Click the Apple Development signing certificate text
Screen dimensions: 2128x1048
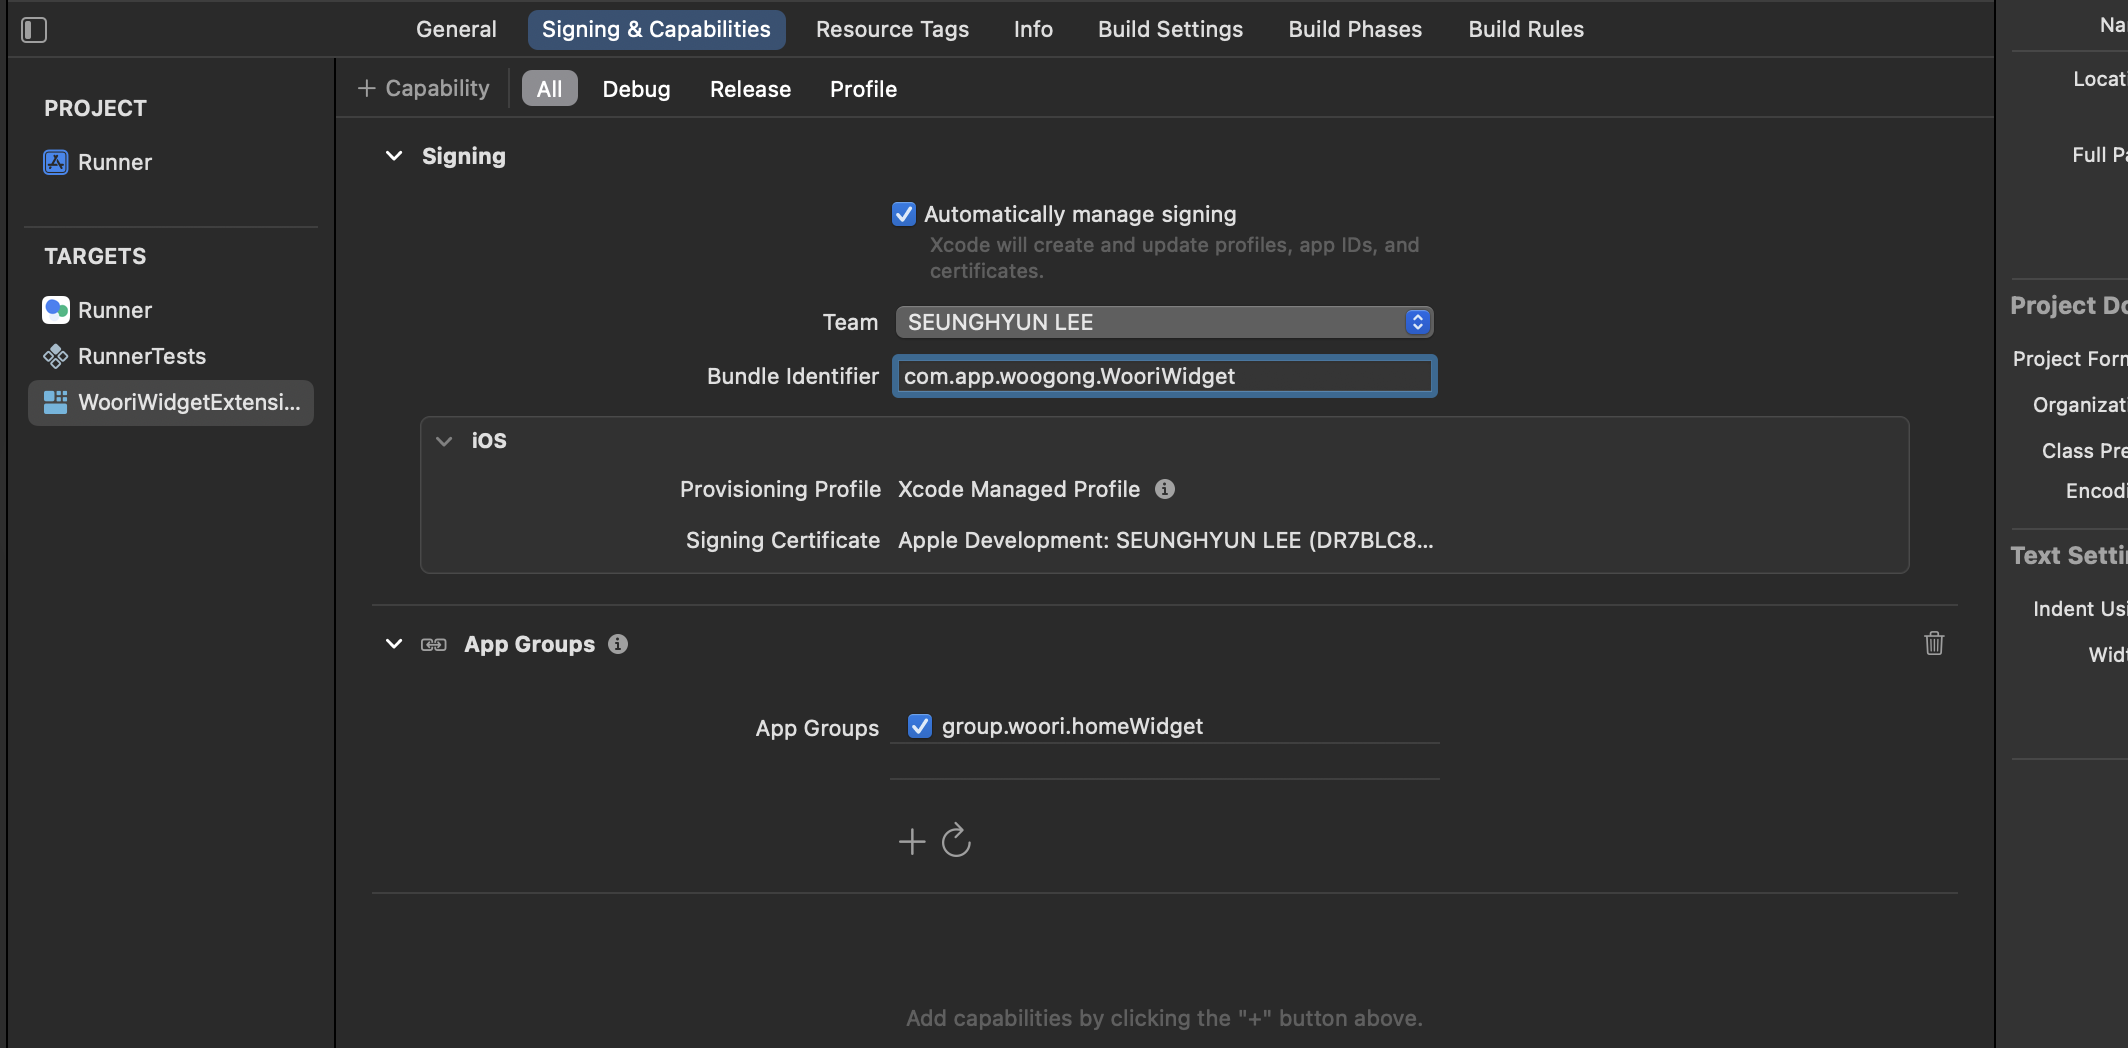(x=1166, y=540)
